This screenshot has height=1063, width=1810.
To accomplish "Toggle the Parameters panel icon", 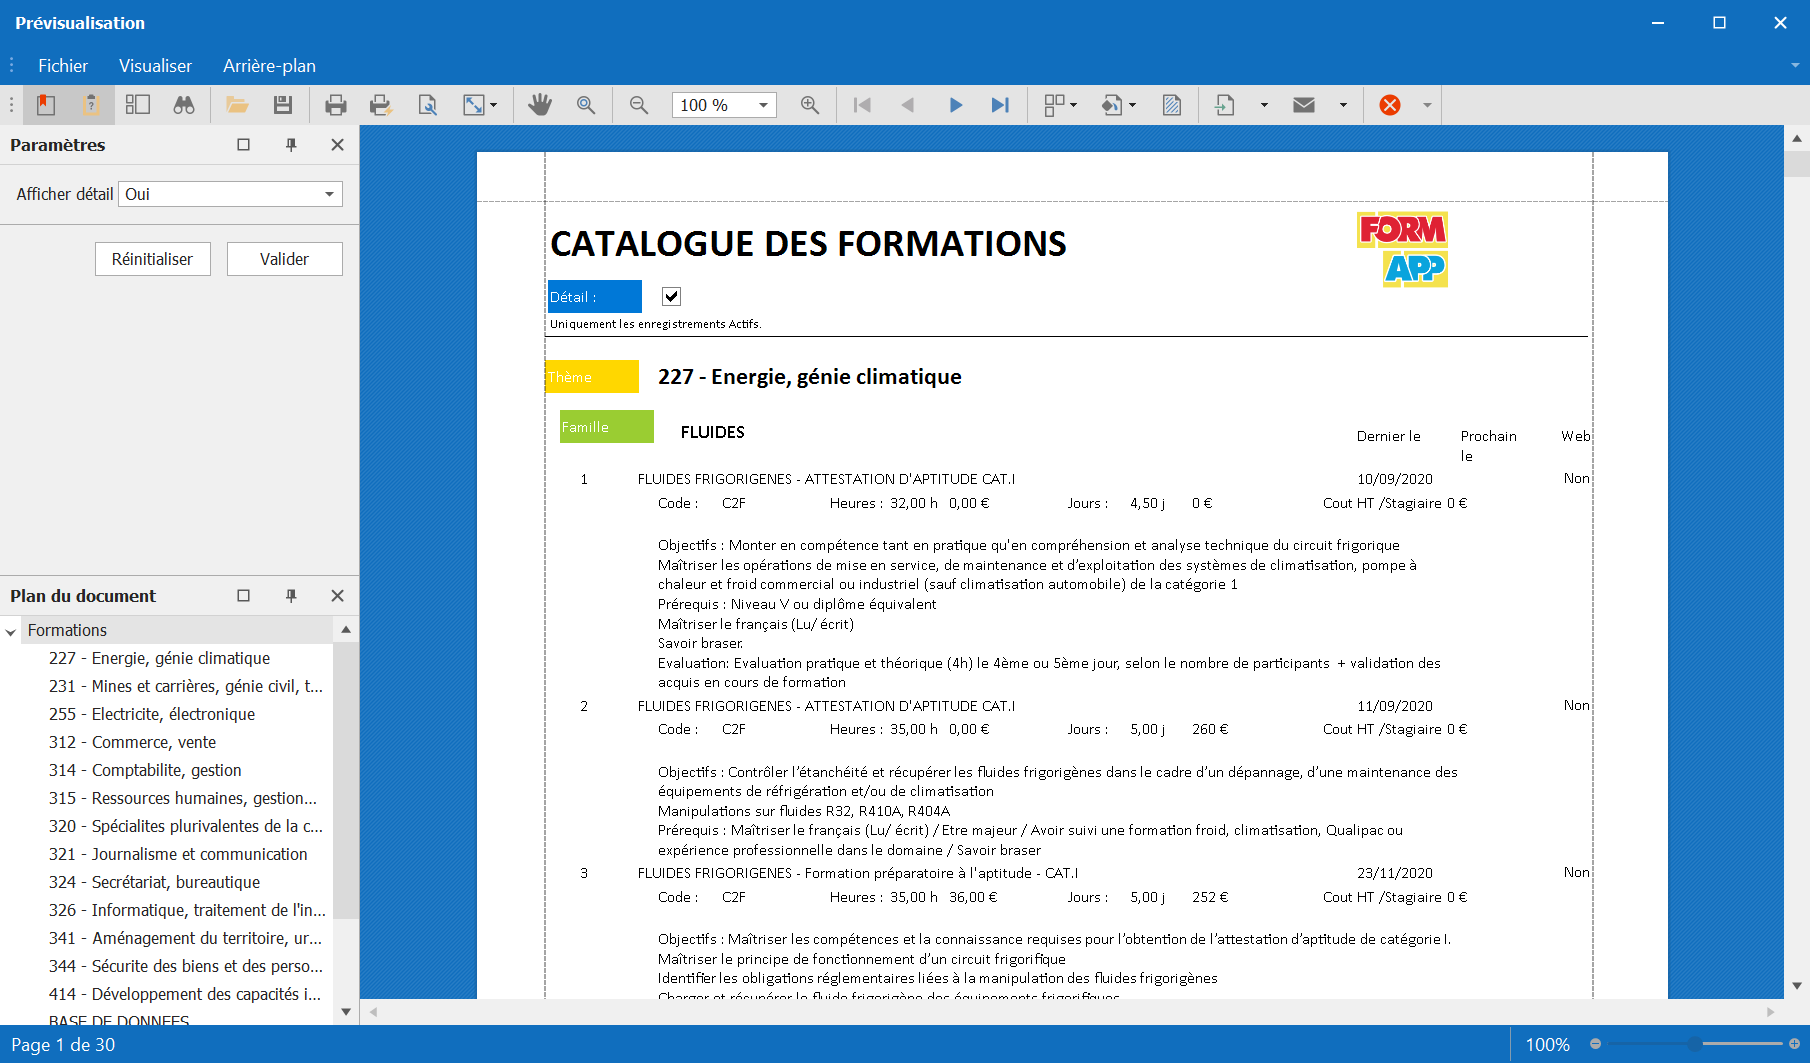I will pos(91,105).
